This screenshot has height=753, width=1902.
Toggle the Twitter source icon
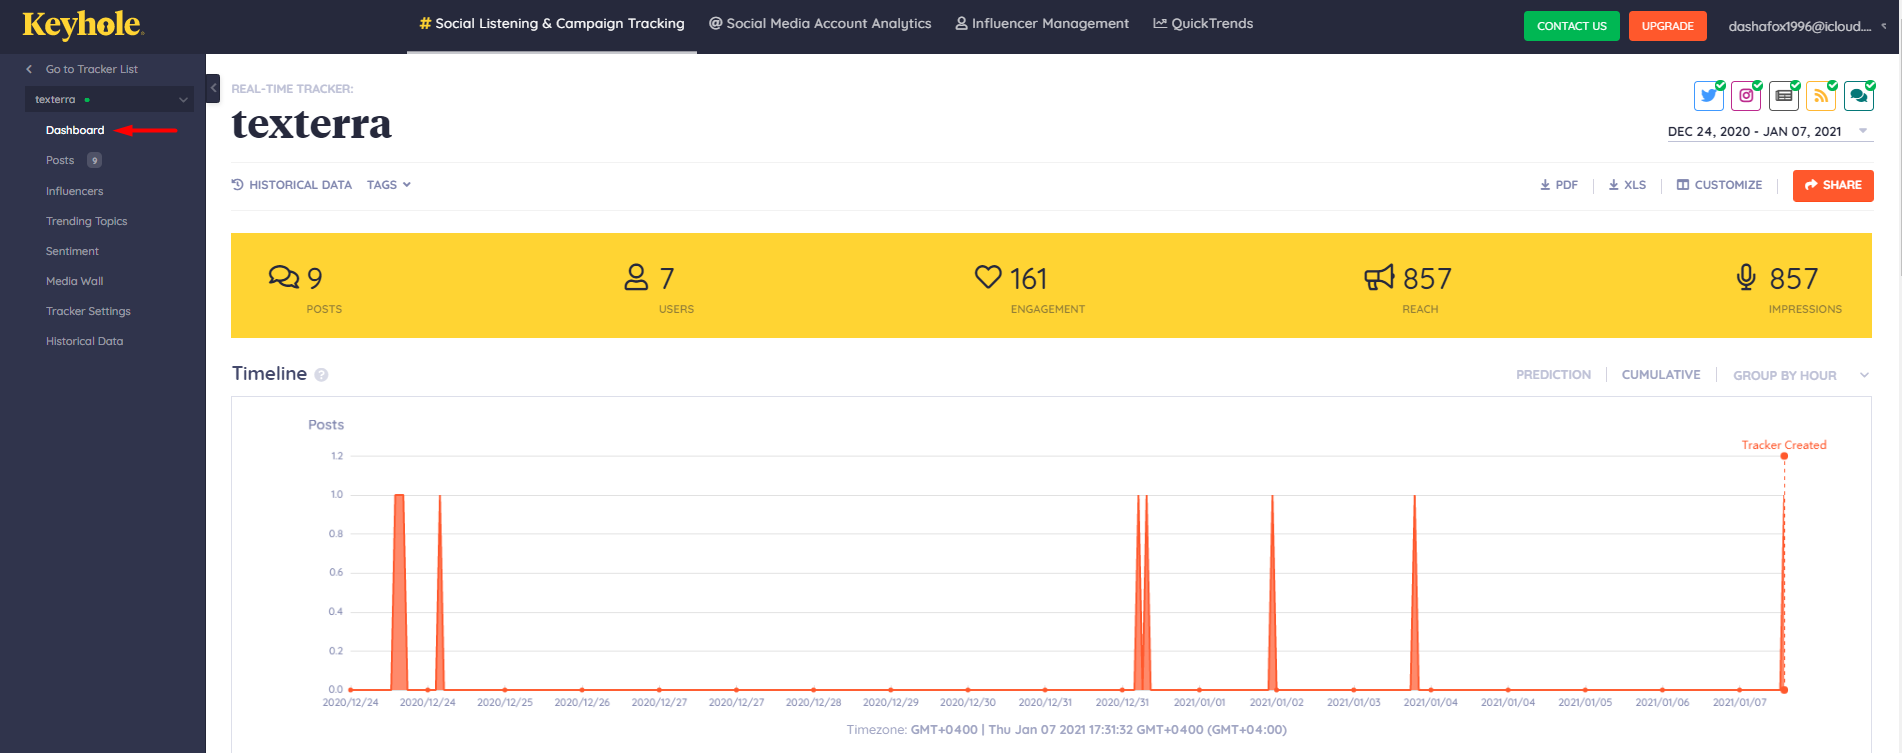[x=1709, y=96]
